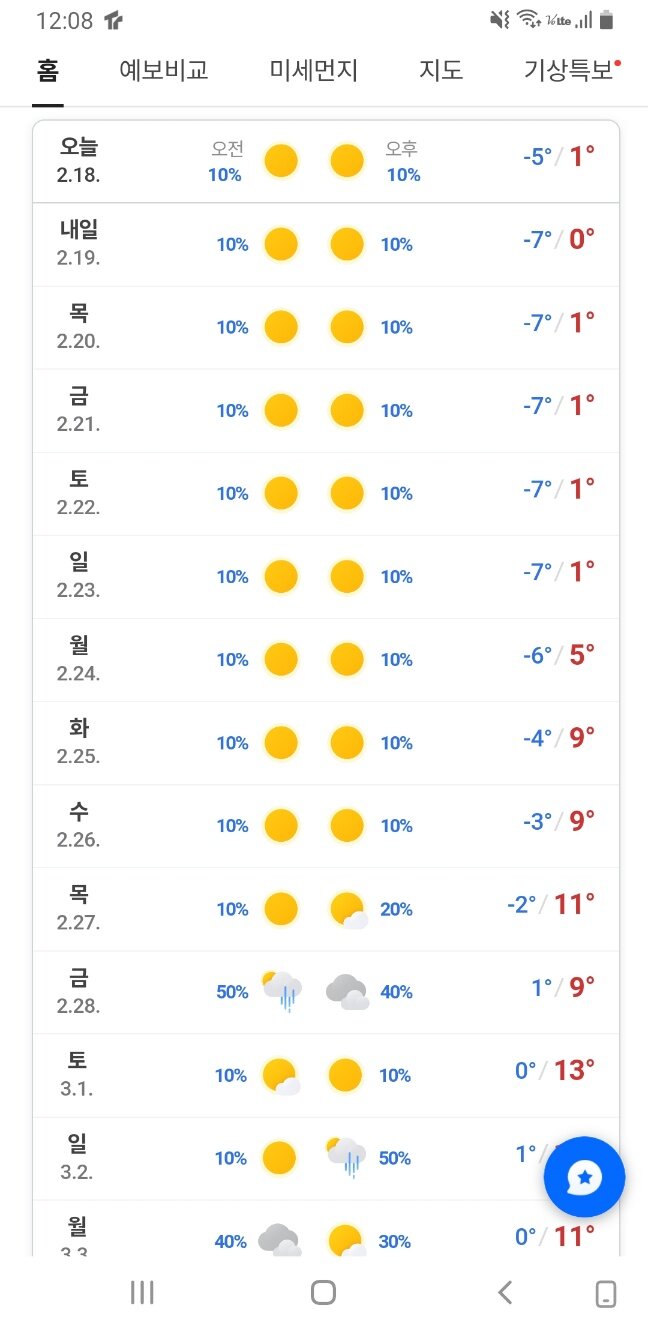Tap Android back navigation button
The width and height of the screenshot is (648, 1332).
point(505,1292)
